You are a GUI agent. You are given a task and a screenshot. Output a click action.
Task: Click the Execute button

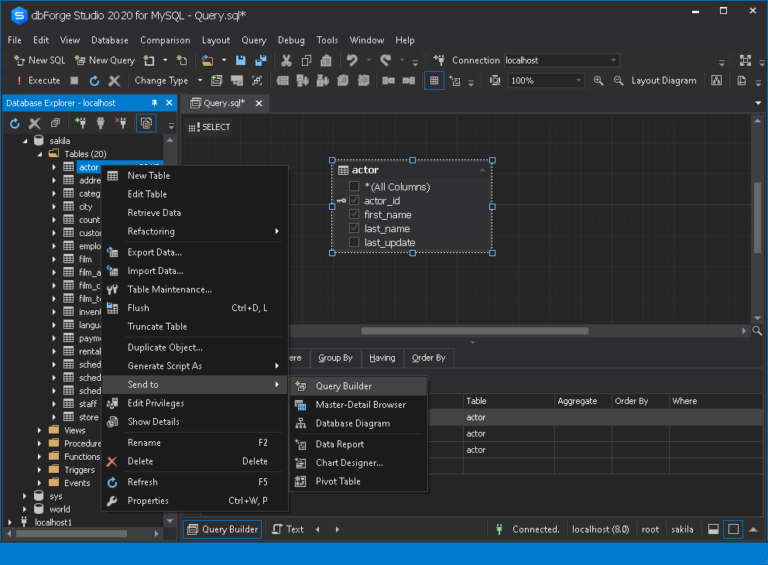click(x=37, y=81)
